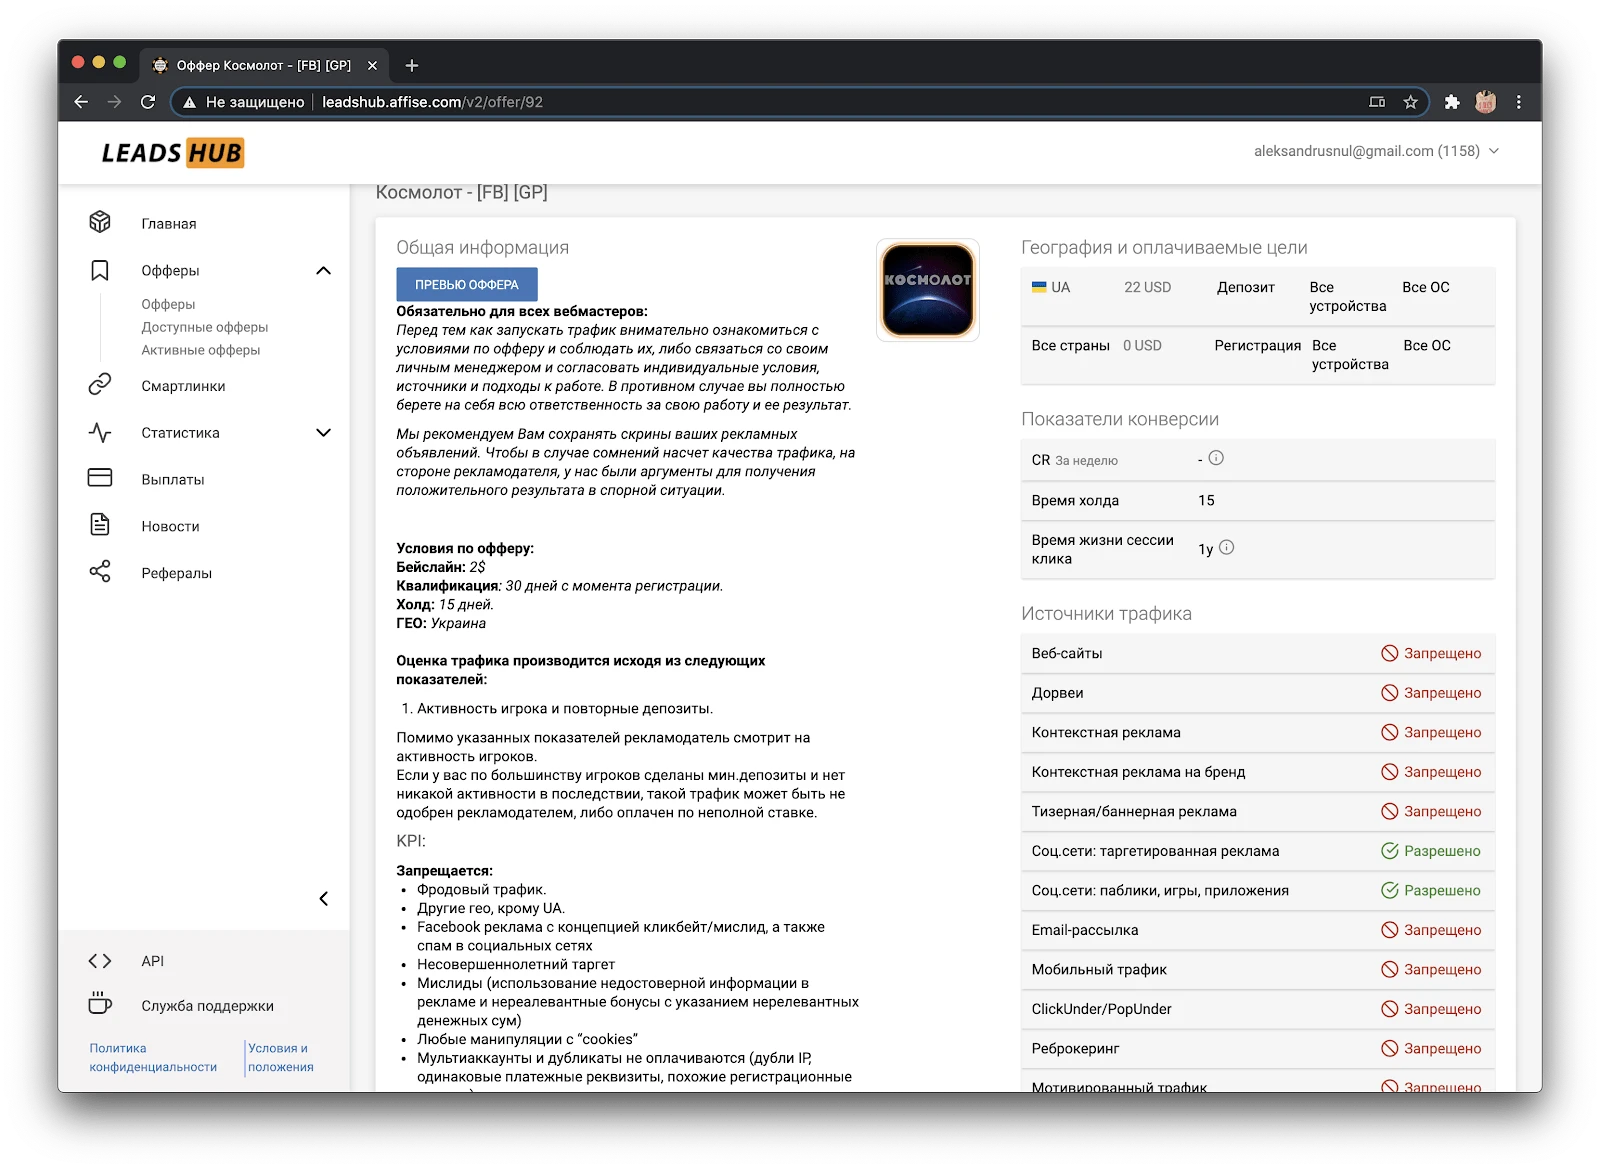Select Офферы submenu item
Viewport: 1600px width, 1169px height.
pos(168,304)
